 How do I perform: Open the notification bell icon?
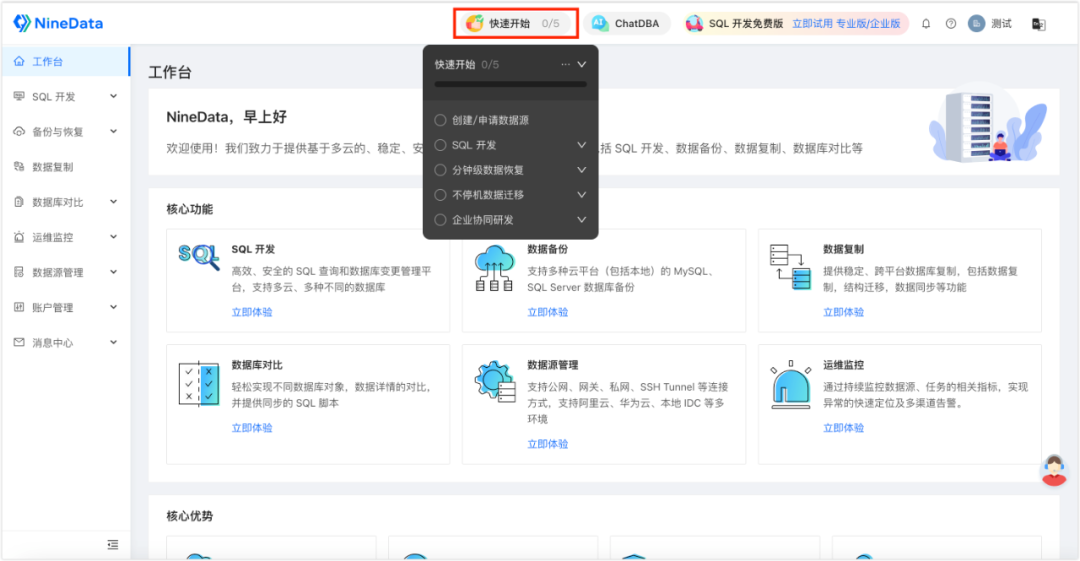click(926, 23)
